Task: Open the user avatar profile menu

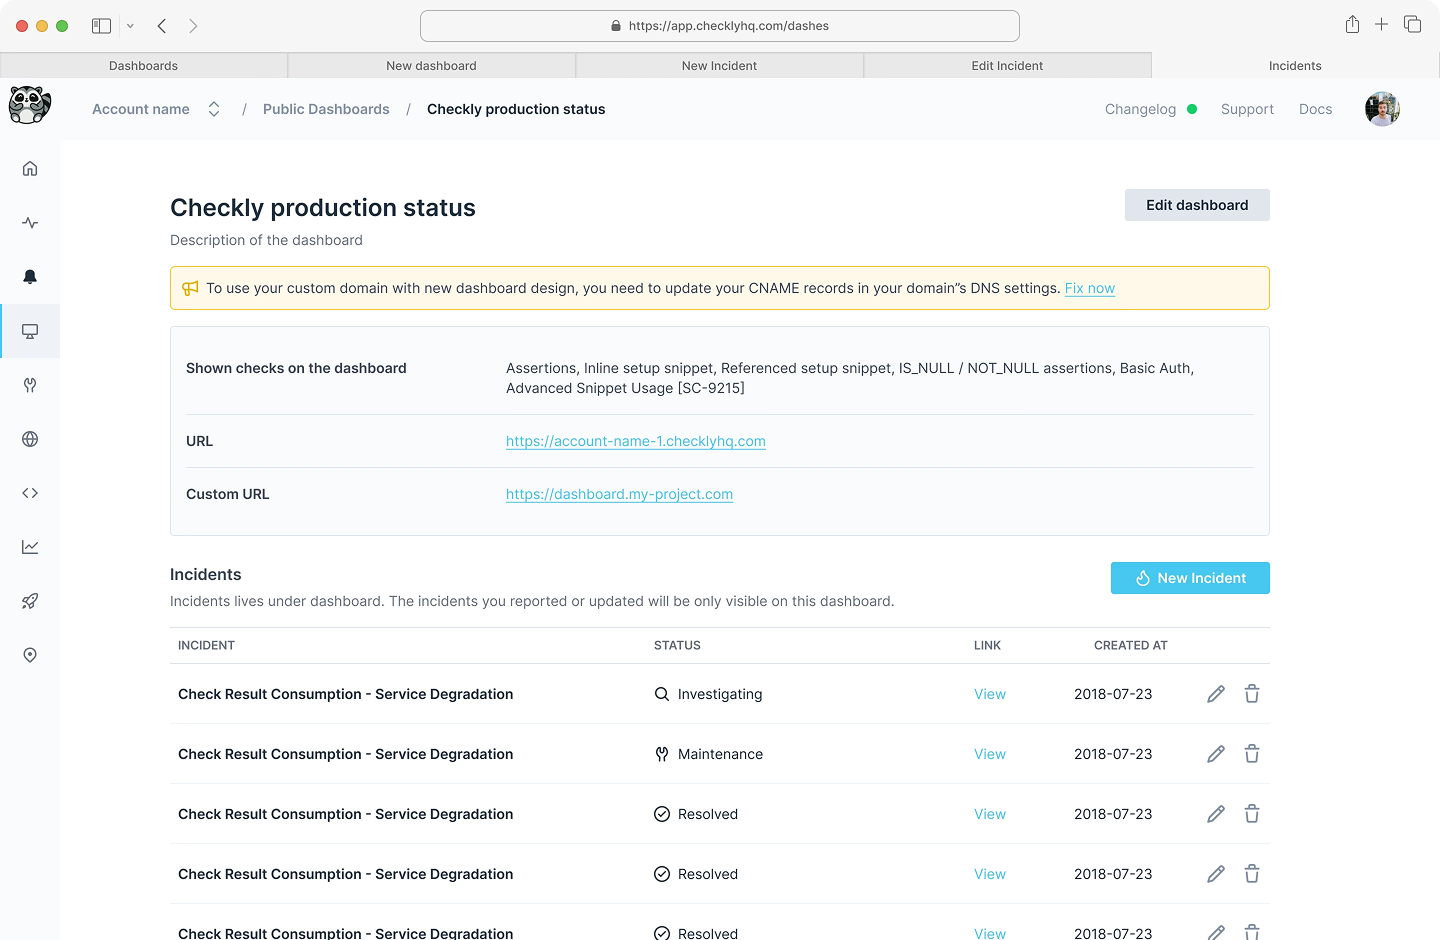Action: pyautogui.click(x=1382, y=109)
